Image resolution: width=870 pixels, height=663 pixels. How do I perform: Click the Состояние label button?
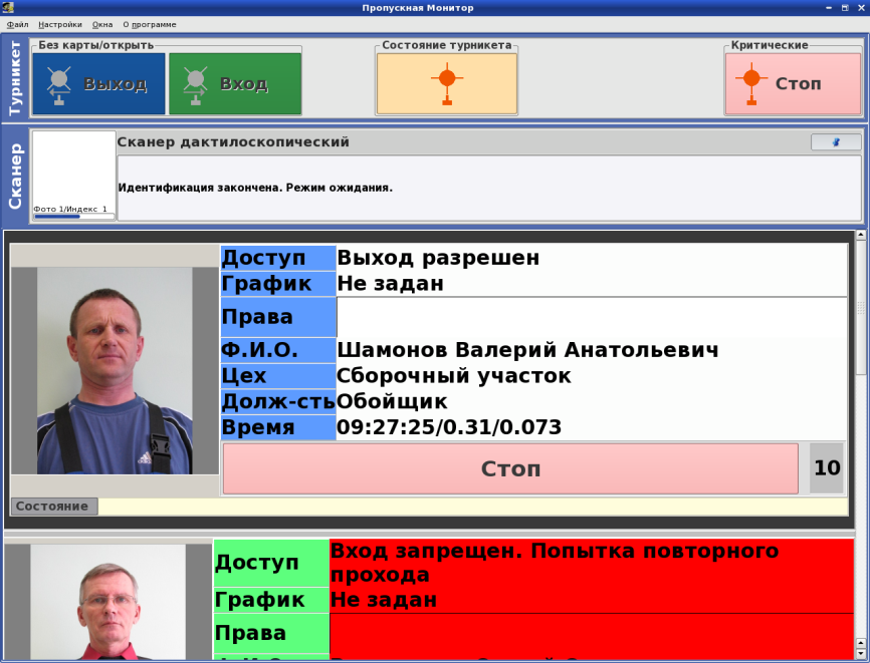[53, 506]
